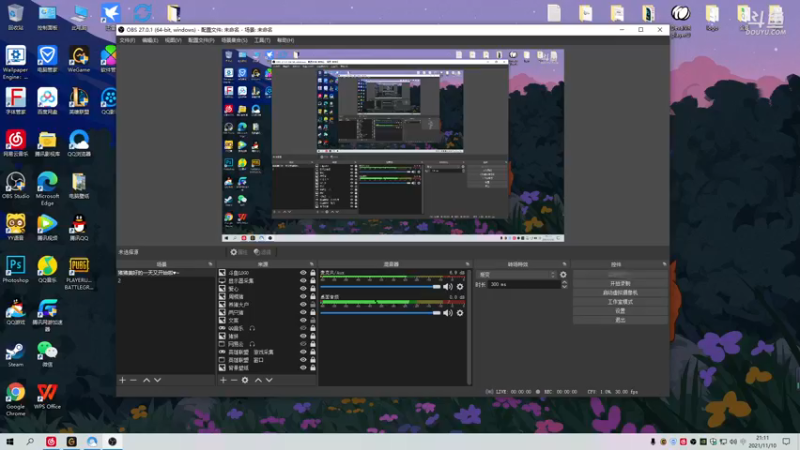Image resolution: width=800 pixels, height=450 pixels.
Task: Open the 视图(V) menu
Action: [x=173, y=40]
